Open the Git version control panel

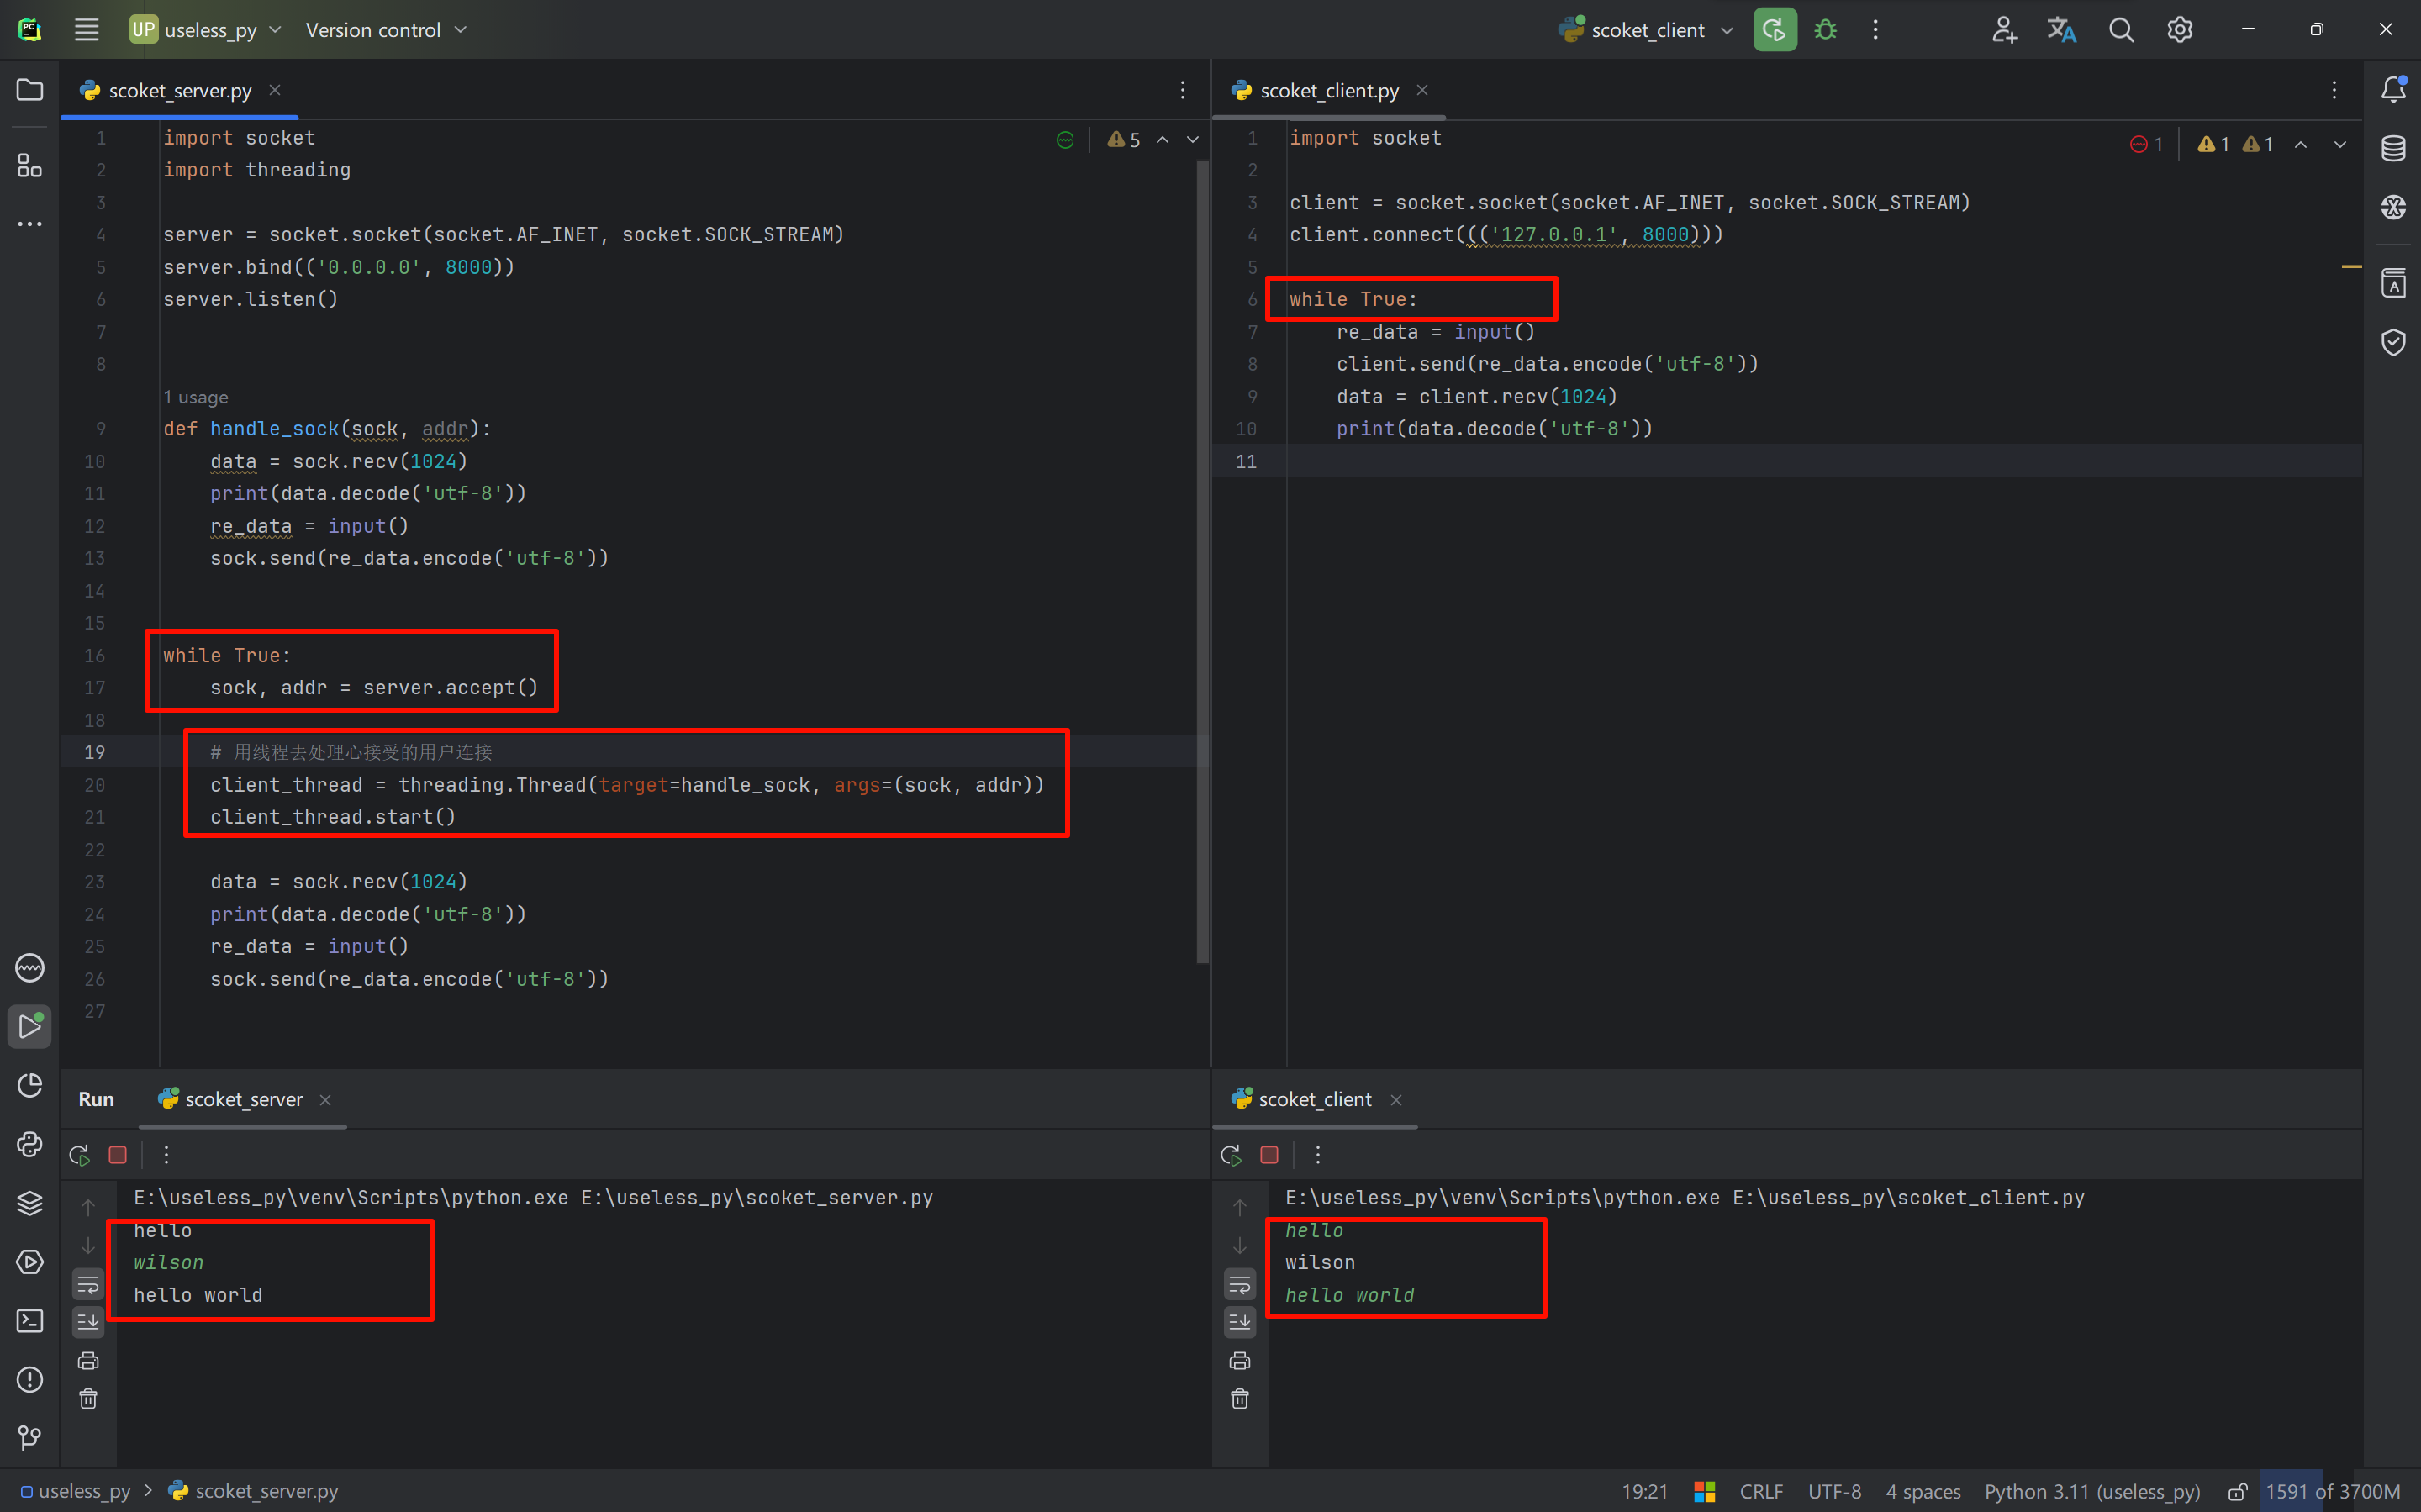coord(30,1437)
